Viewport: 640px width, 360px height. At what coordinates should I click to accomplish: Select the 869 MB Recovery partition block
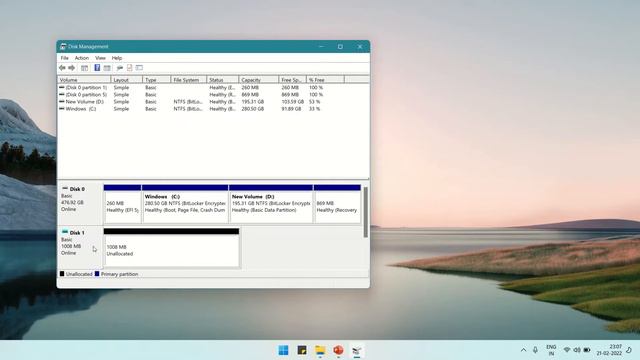[x=337, y=204]
